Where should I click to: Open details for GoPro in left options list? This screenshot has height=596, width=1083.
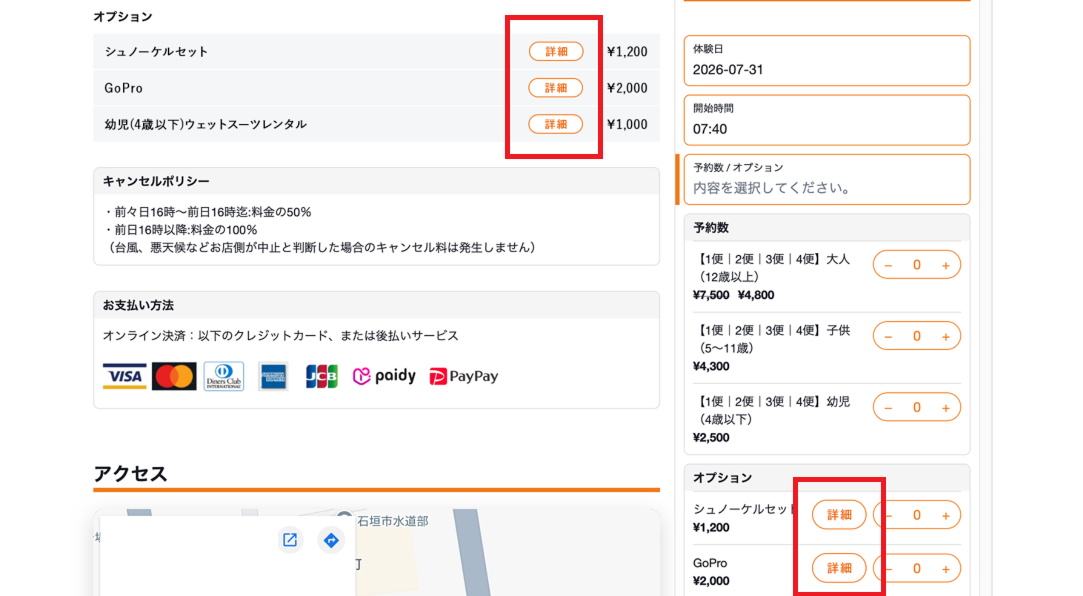(556, 88)
